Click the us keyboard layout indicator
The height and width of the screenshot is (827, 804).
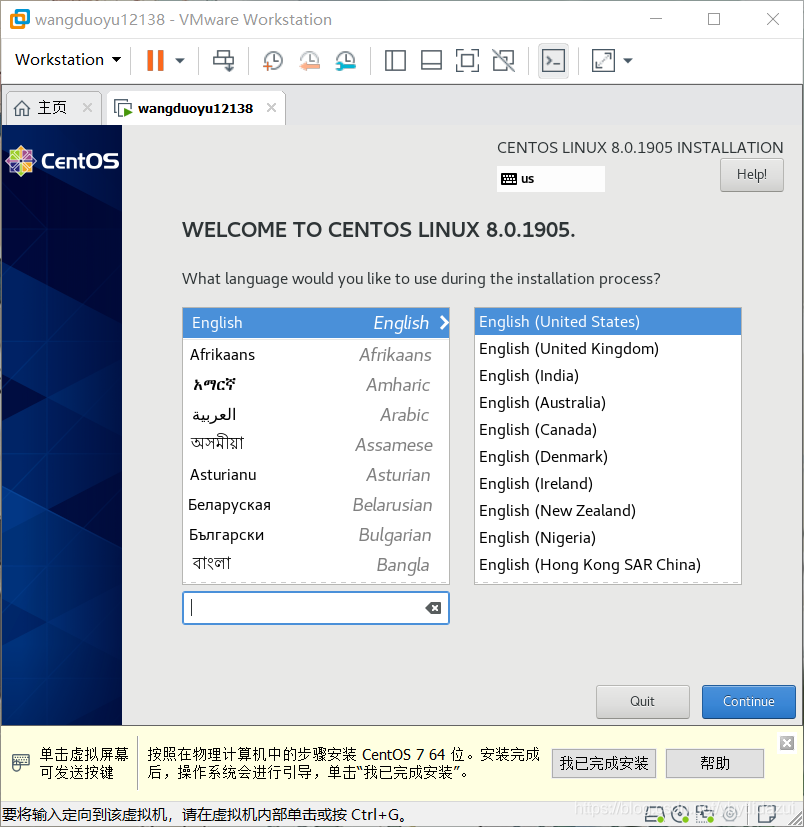point(550,179)
